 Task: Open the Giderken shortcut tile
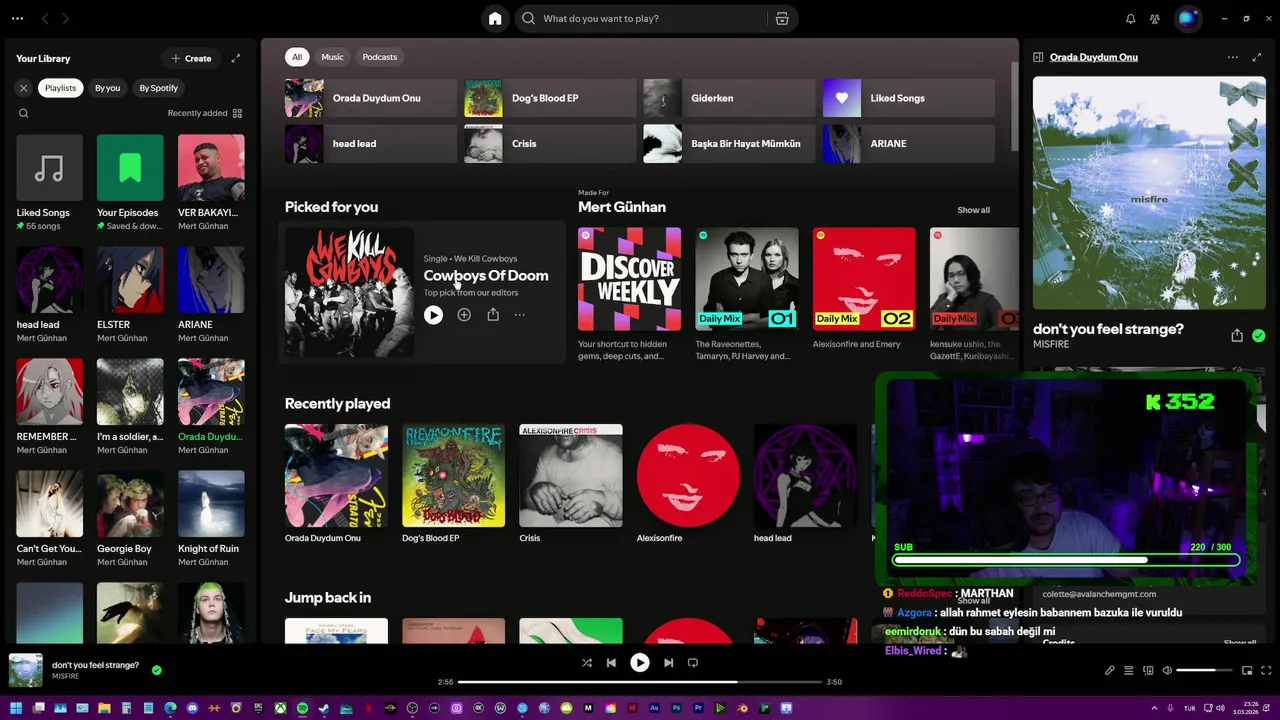pos(729,98)
